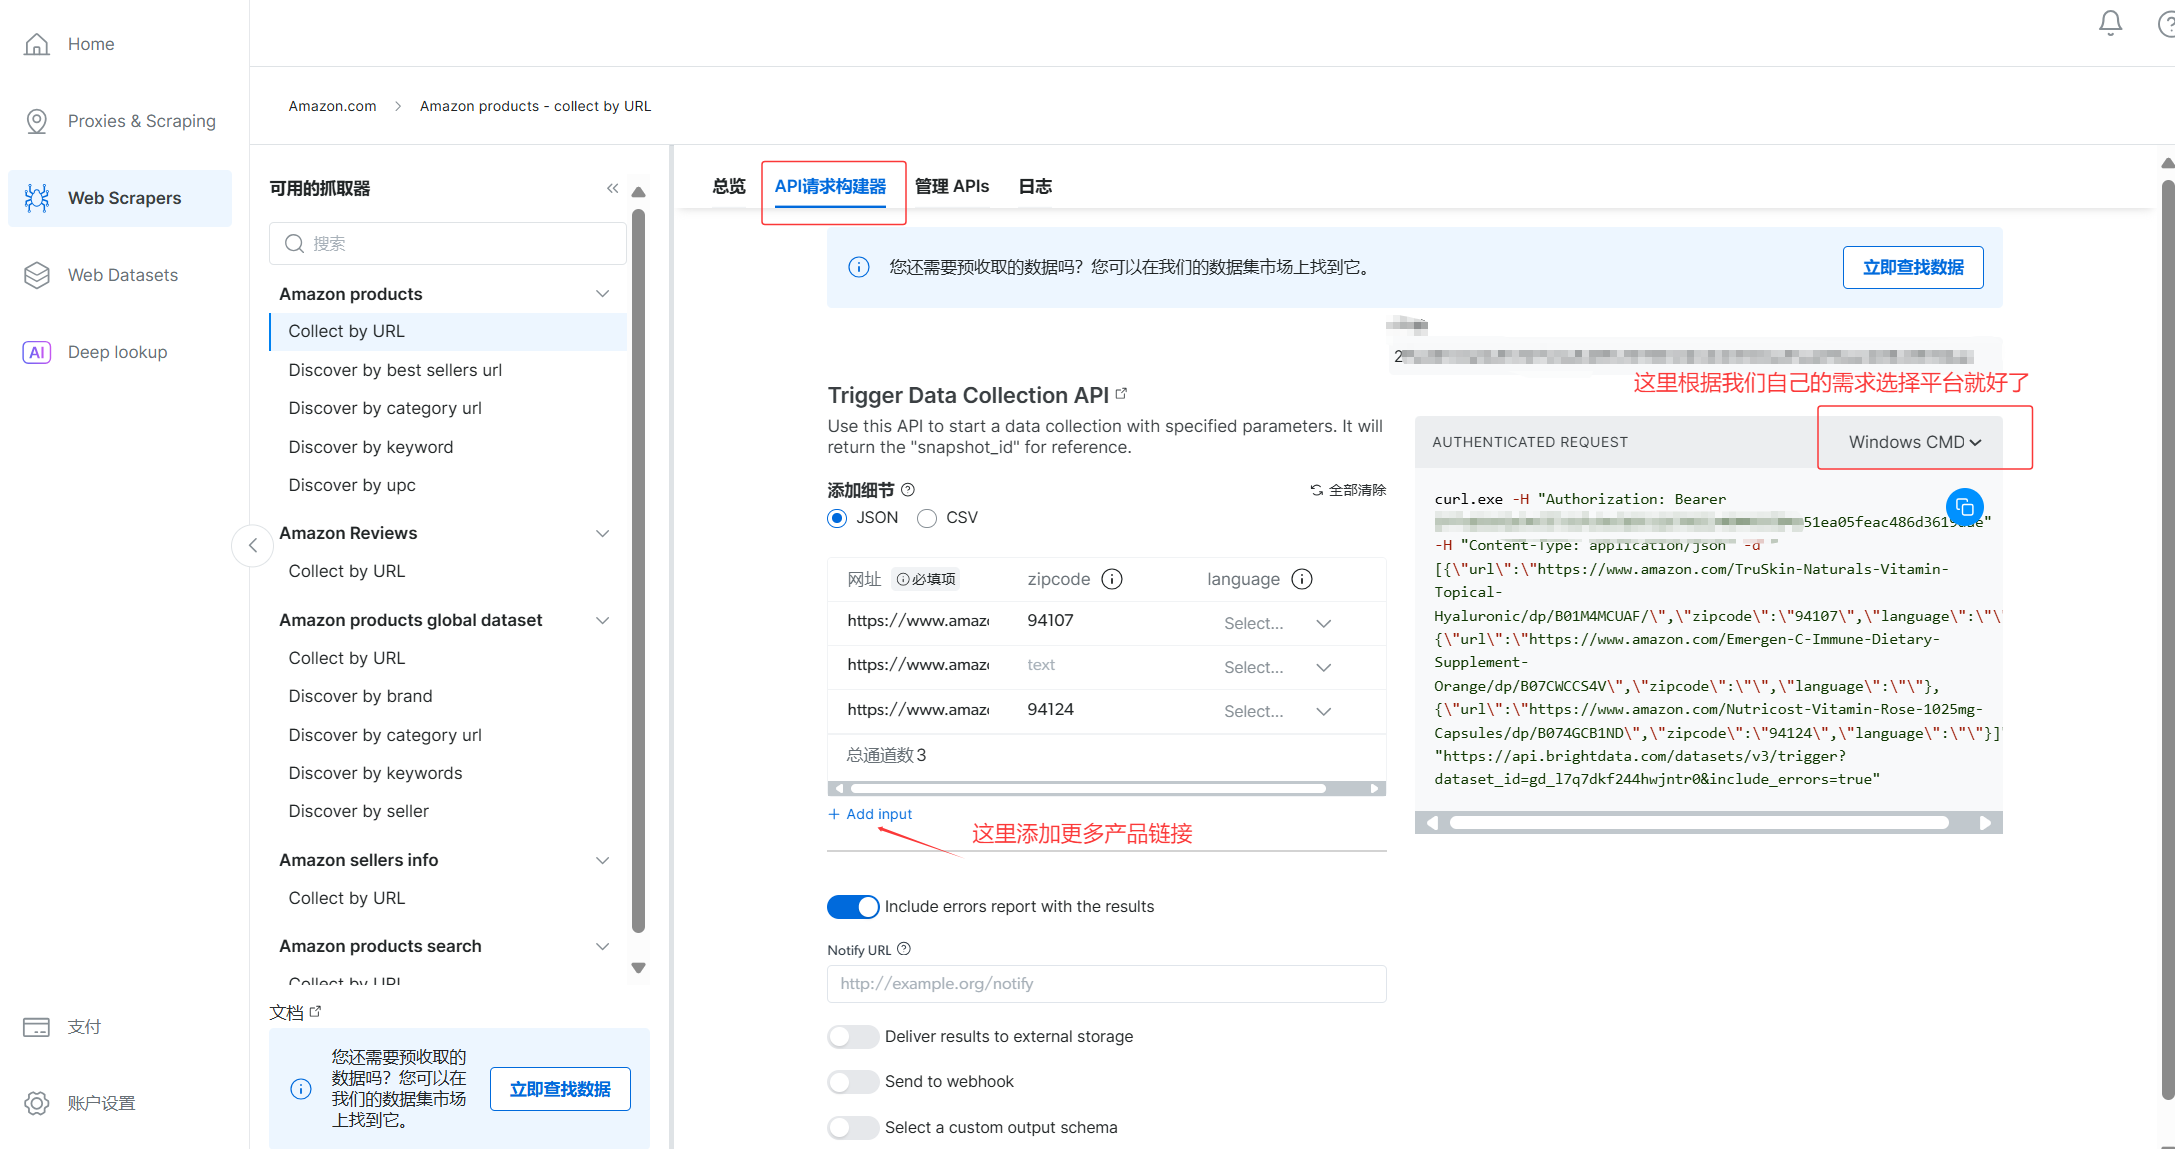Collapse Amazon sellers info group
The image size is (2175, 1149).
coord(603,860)
